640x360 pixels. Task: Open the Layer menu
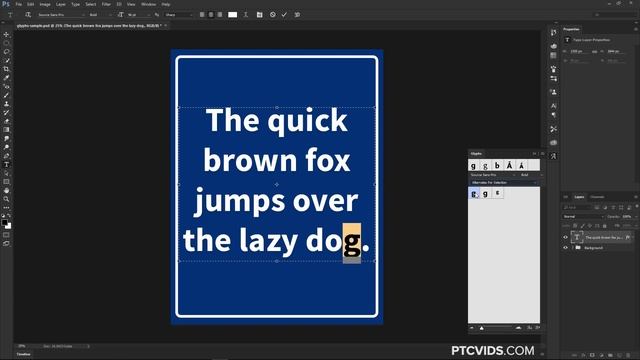pyautogui.click(x=61, y=4)
